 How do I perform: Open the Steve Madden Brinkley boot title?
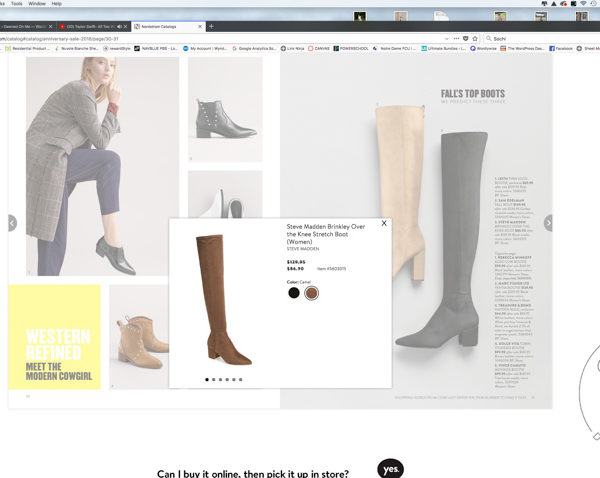tap(326, 234)
